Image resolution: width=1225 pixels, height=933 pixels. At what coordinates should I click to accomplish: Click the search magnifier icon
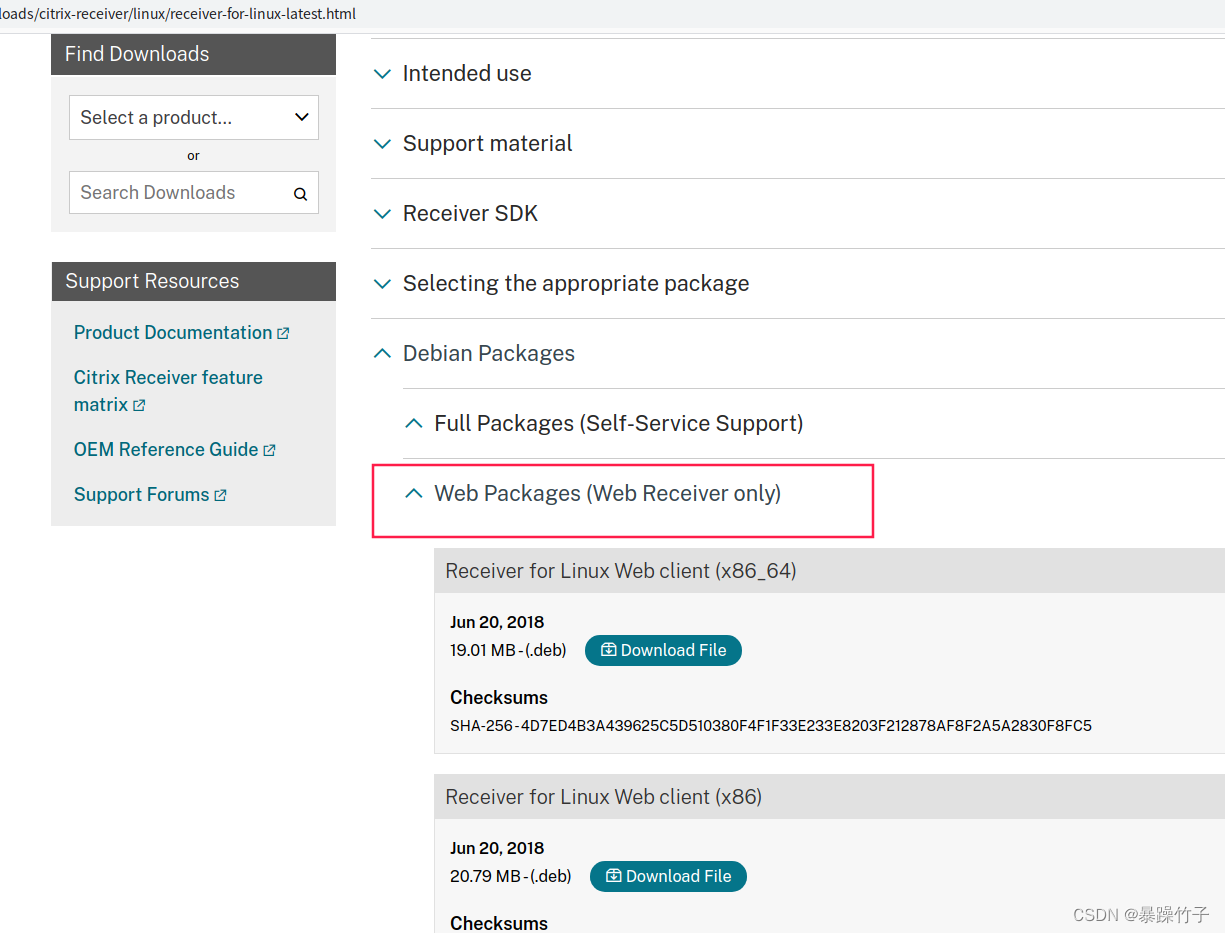300,194
